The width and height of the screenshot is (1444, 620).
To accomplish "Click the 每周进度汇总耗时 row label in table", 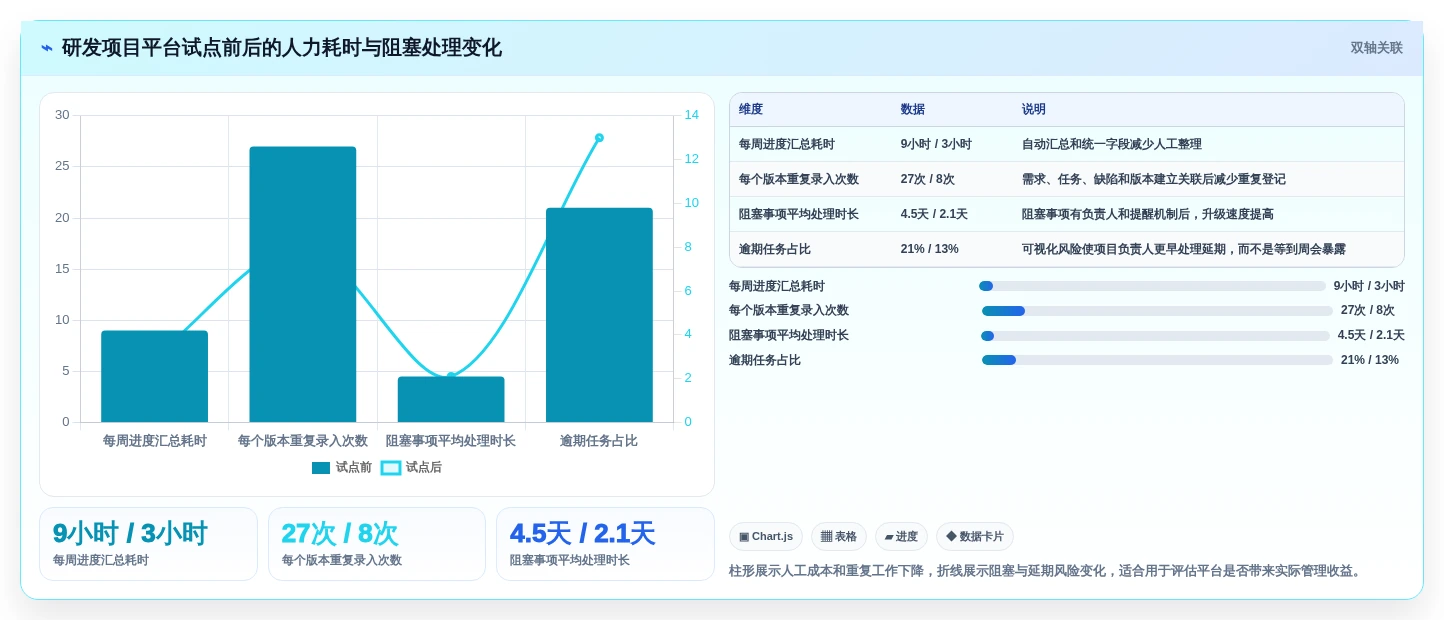I will tap(787, 144).
